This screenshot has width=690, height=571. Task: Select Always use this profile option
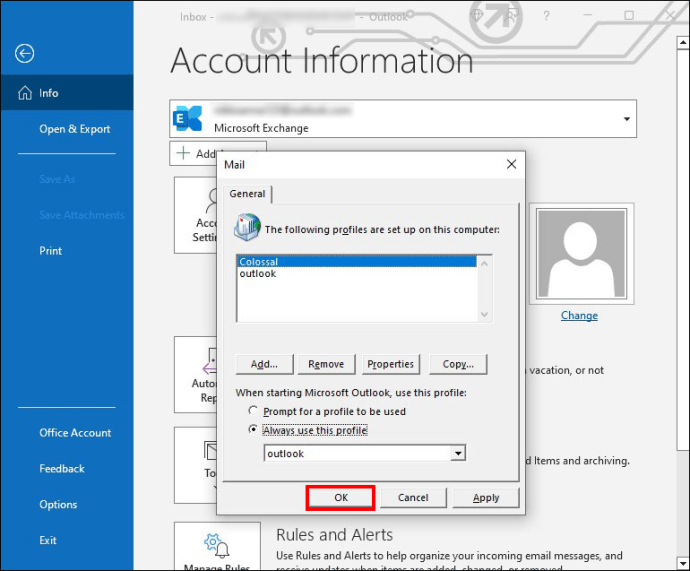pos(253,429)
